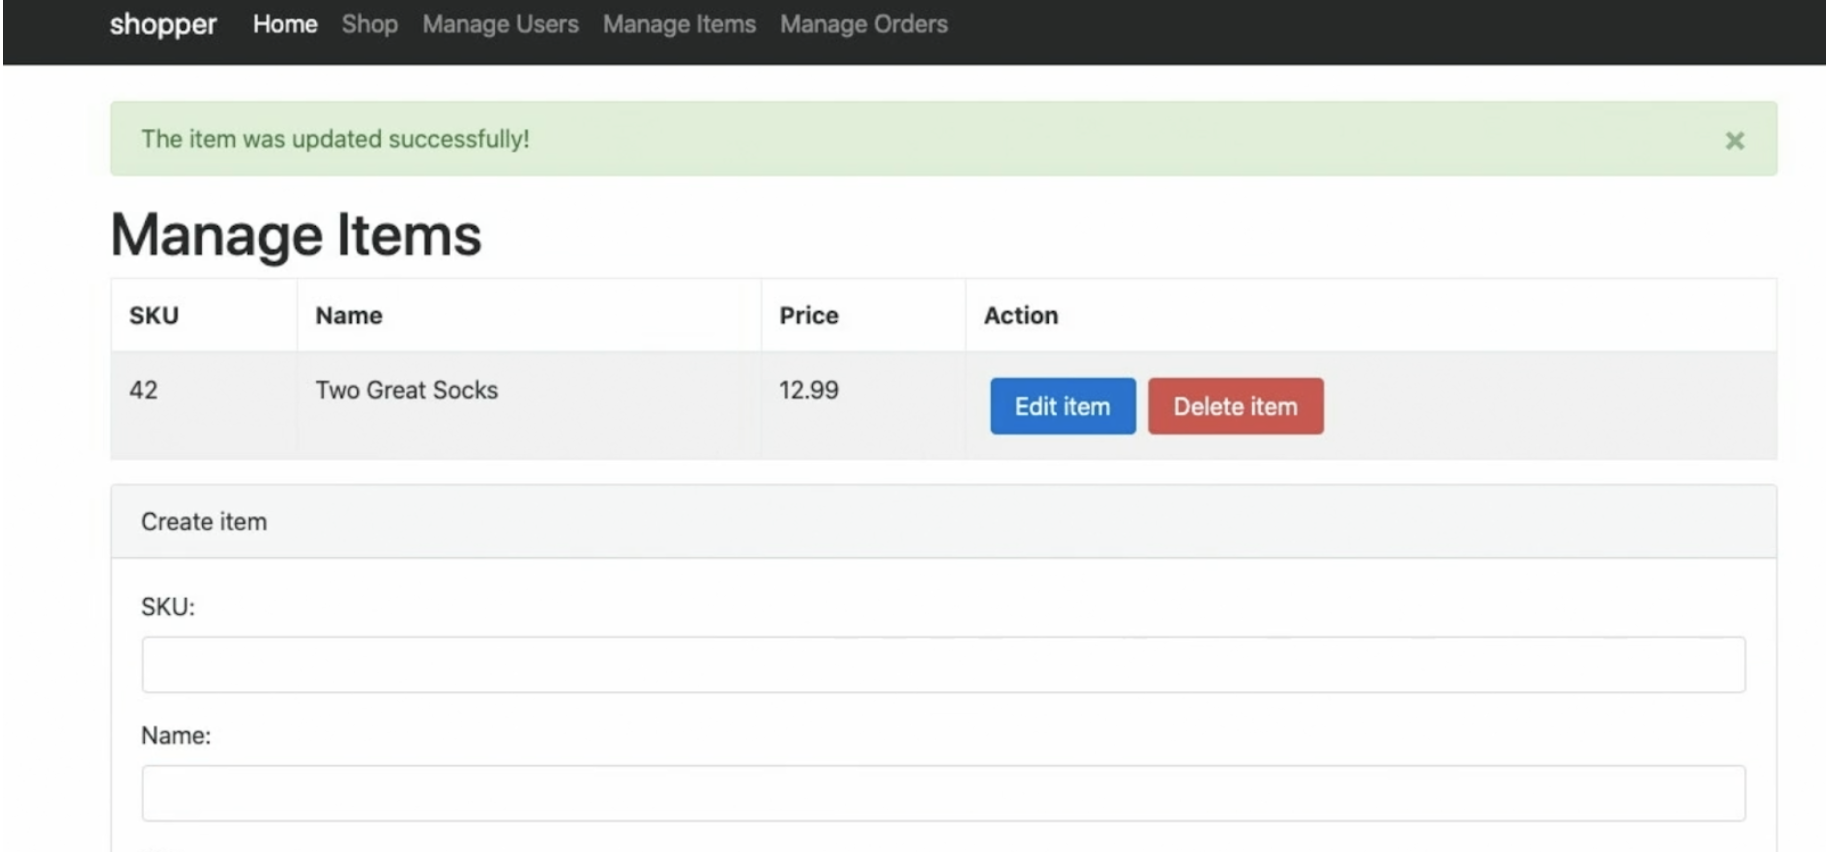Select the Two Great Socks name cell
This screenshot has height=852, width=1828.
406,390
